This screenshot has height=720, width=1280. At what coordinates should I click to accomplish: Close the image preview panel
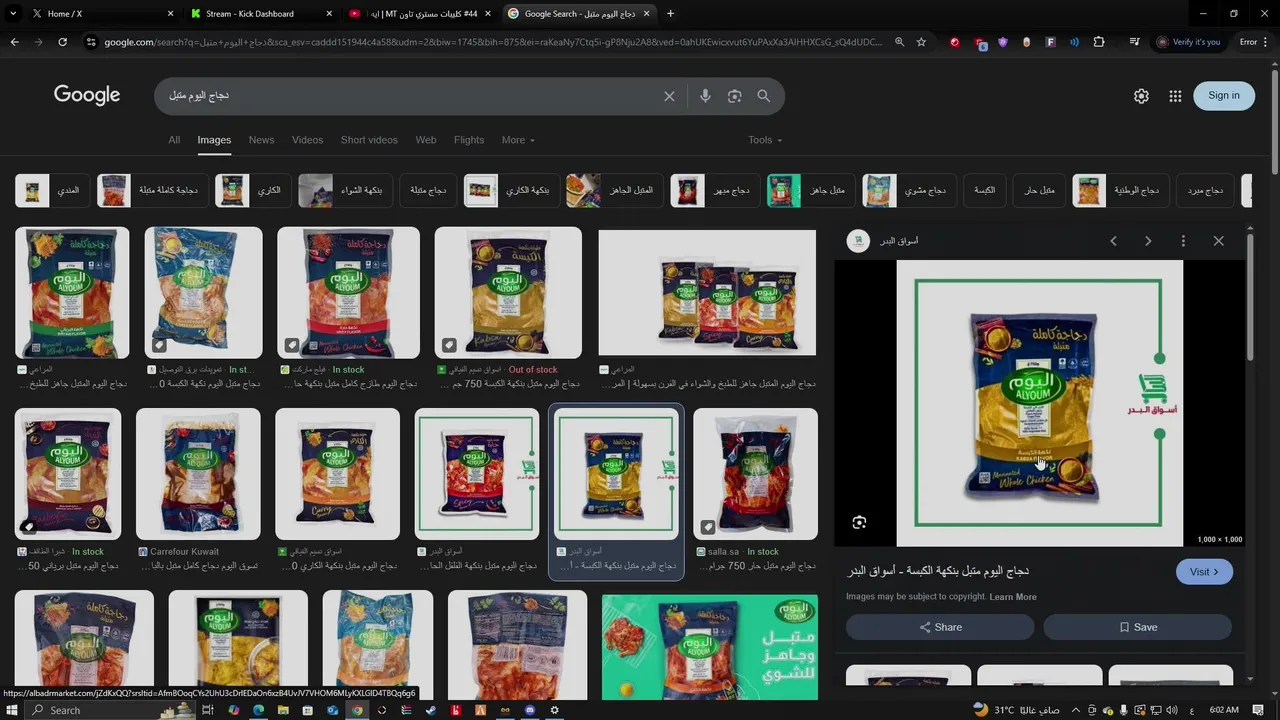(1218, 241)
